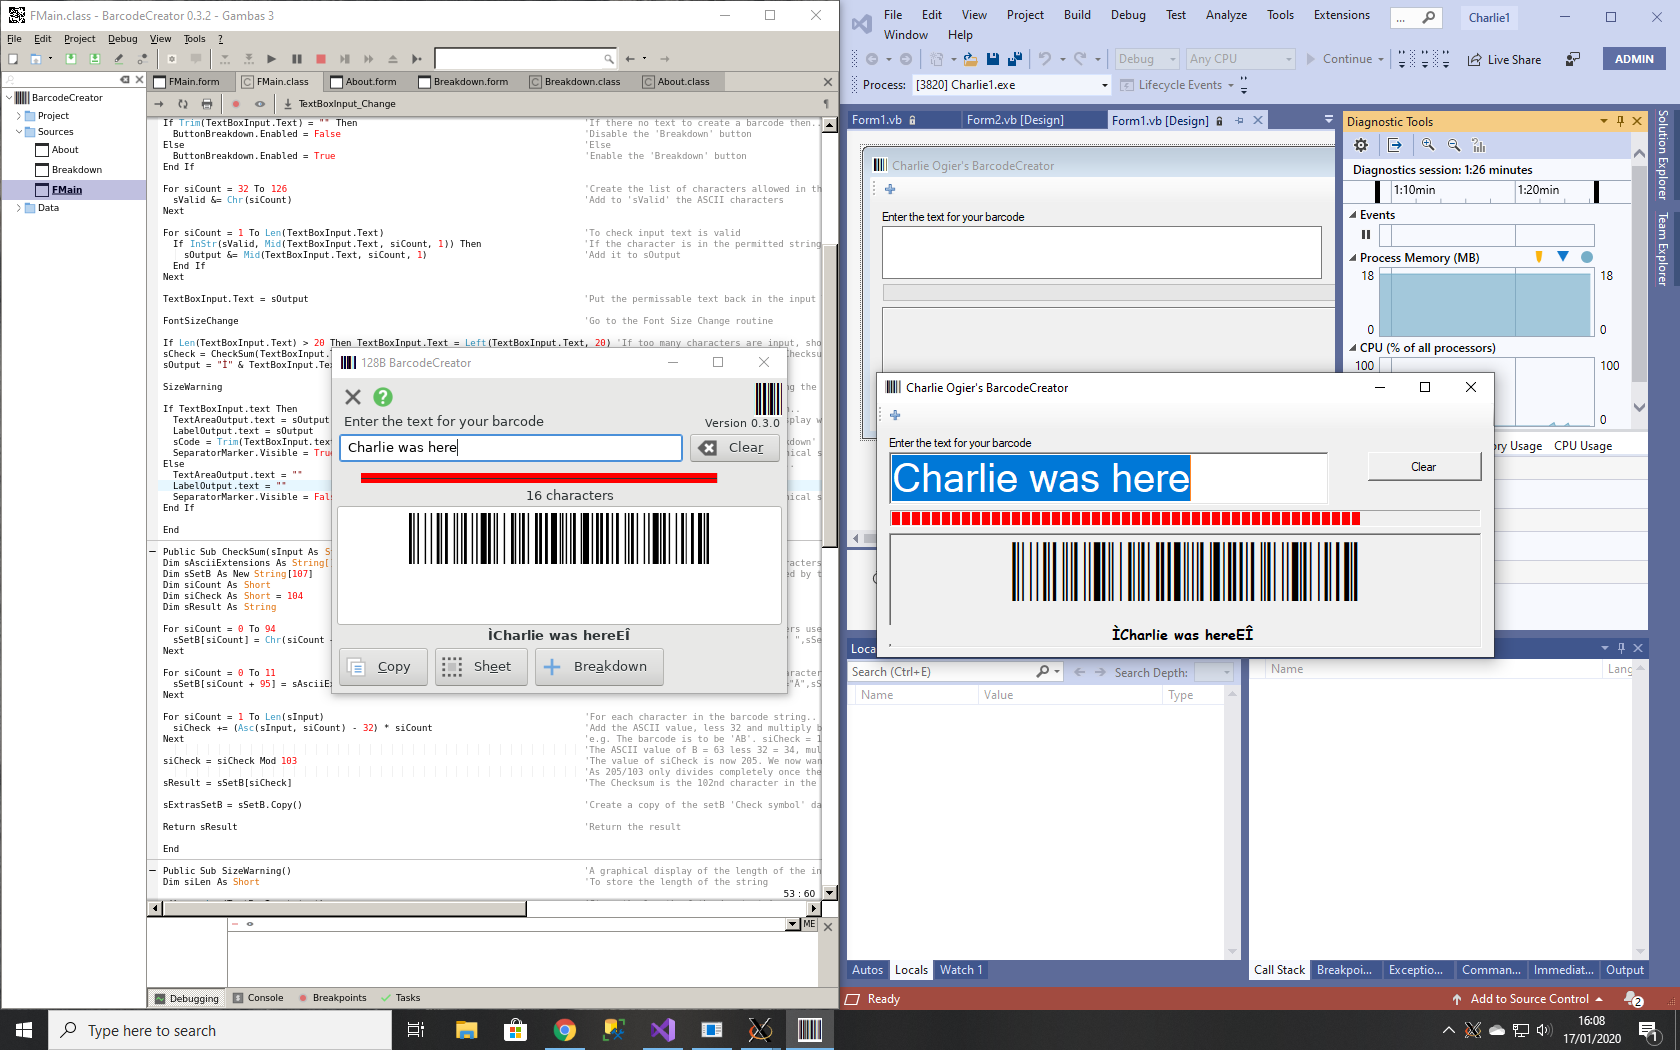Open the Visual Studio notifications icon in the status bar
Image resolution: width=1680 pixels, height=1050 pixels.
coord(1633,999)
